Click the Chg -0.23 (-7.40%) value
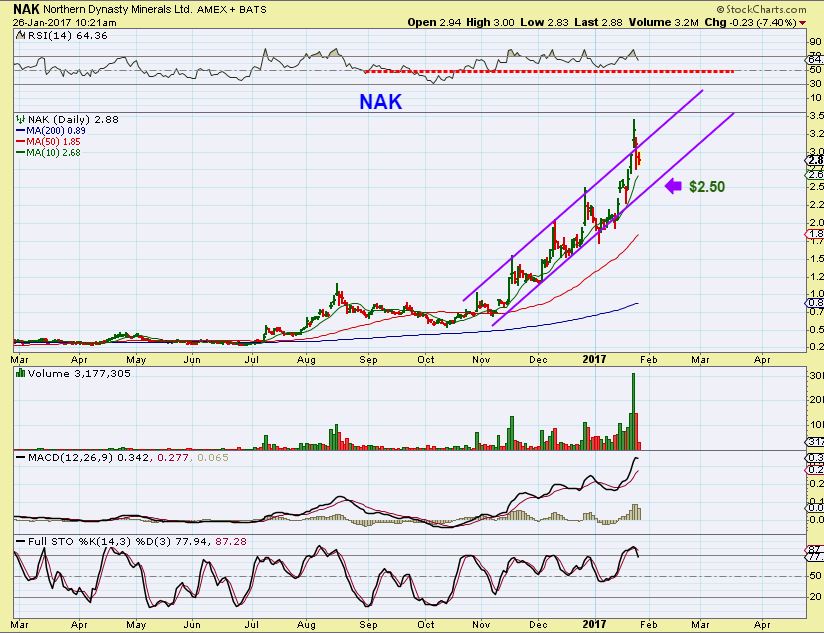 pos(751,22)
